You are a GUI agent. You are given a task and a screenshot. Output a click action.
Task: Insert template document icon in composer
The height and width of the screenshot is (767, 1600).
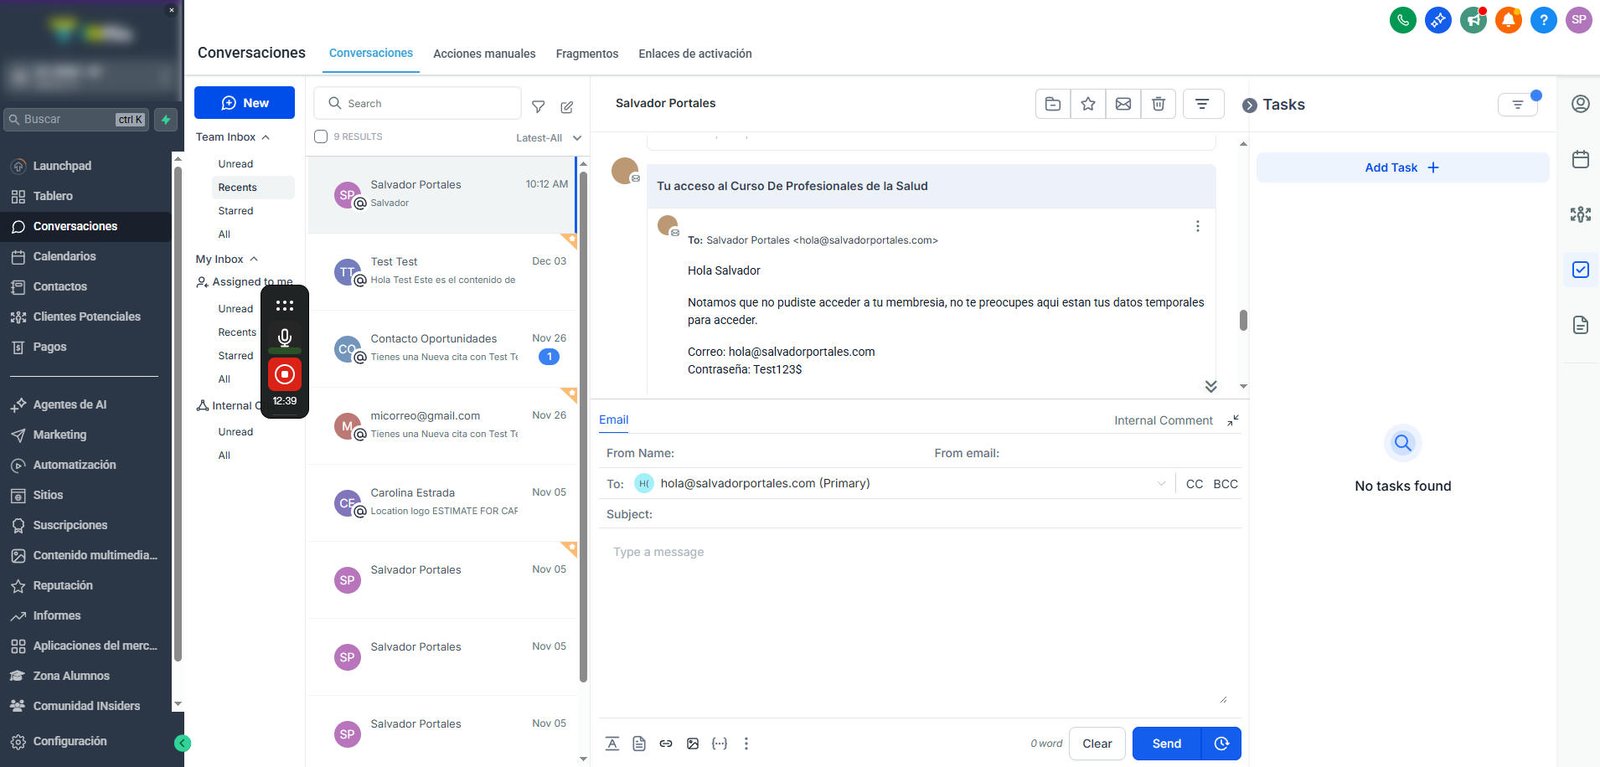coord(639,744)
